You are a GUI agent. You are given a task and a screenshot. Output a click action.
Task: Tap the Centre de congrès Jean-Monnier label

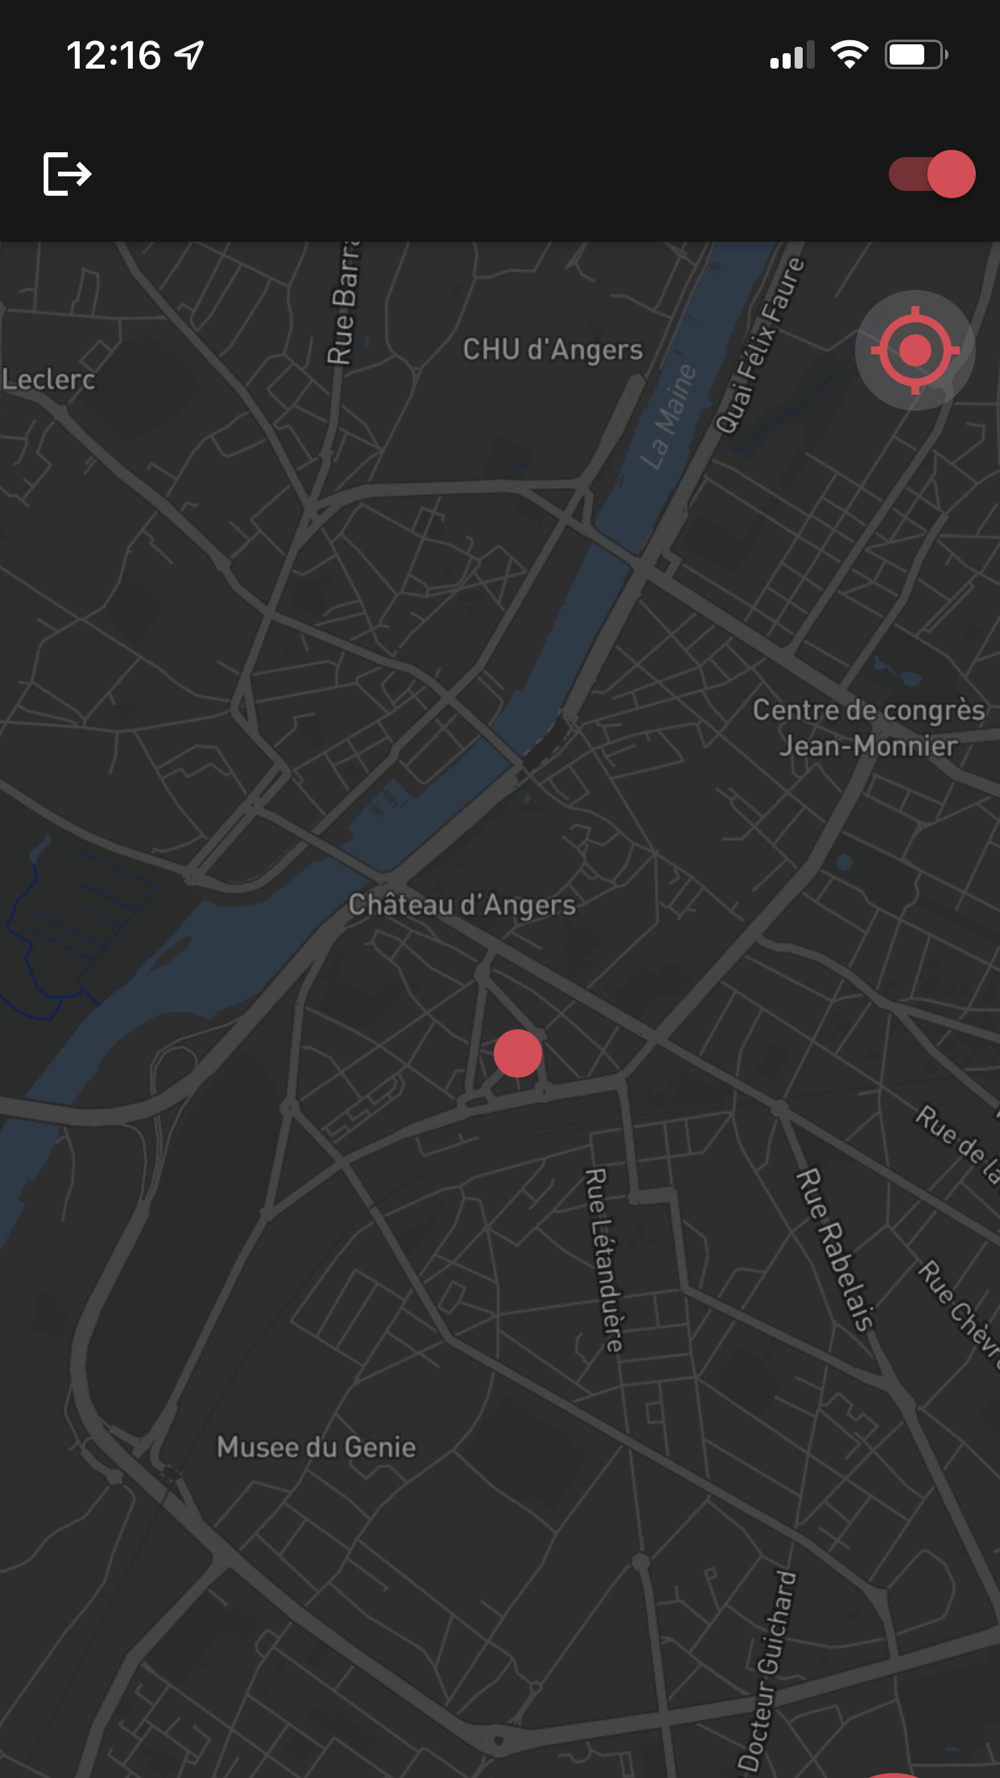(868, 728)
